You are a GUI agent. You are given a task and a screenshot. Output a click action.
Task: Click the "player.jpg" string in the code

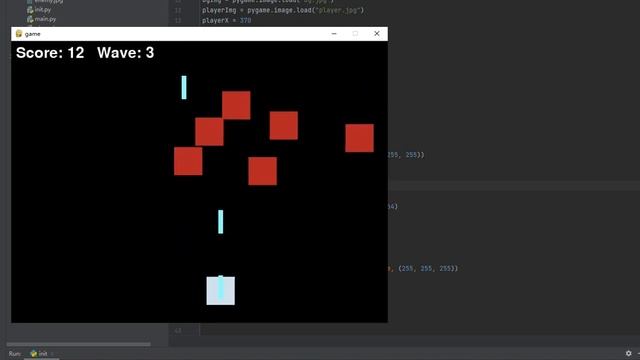pyautogui.click(x=339, y=10)
